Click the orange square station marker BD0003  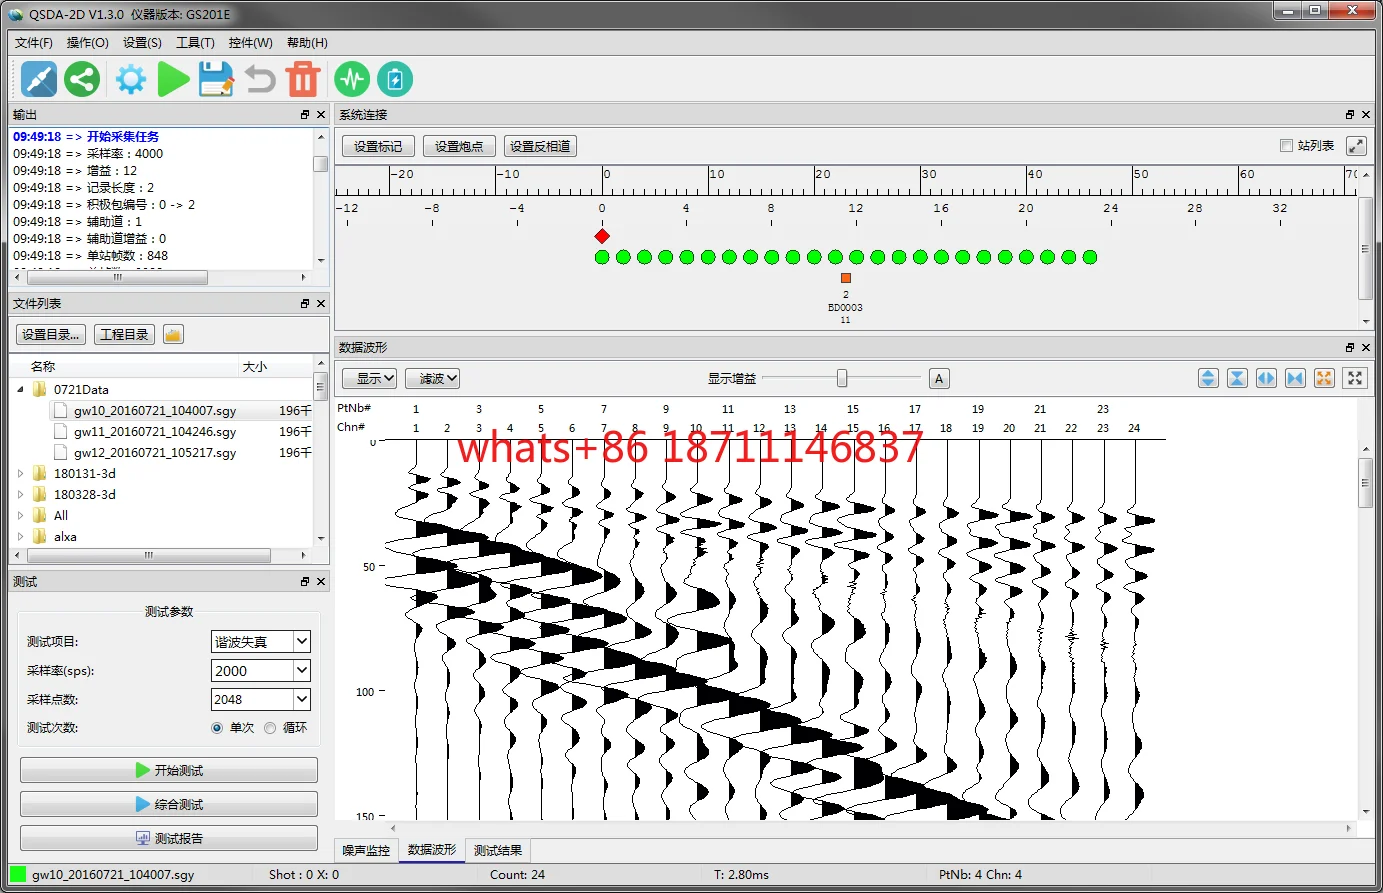tap(846, 278)
